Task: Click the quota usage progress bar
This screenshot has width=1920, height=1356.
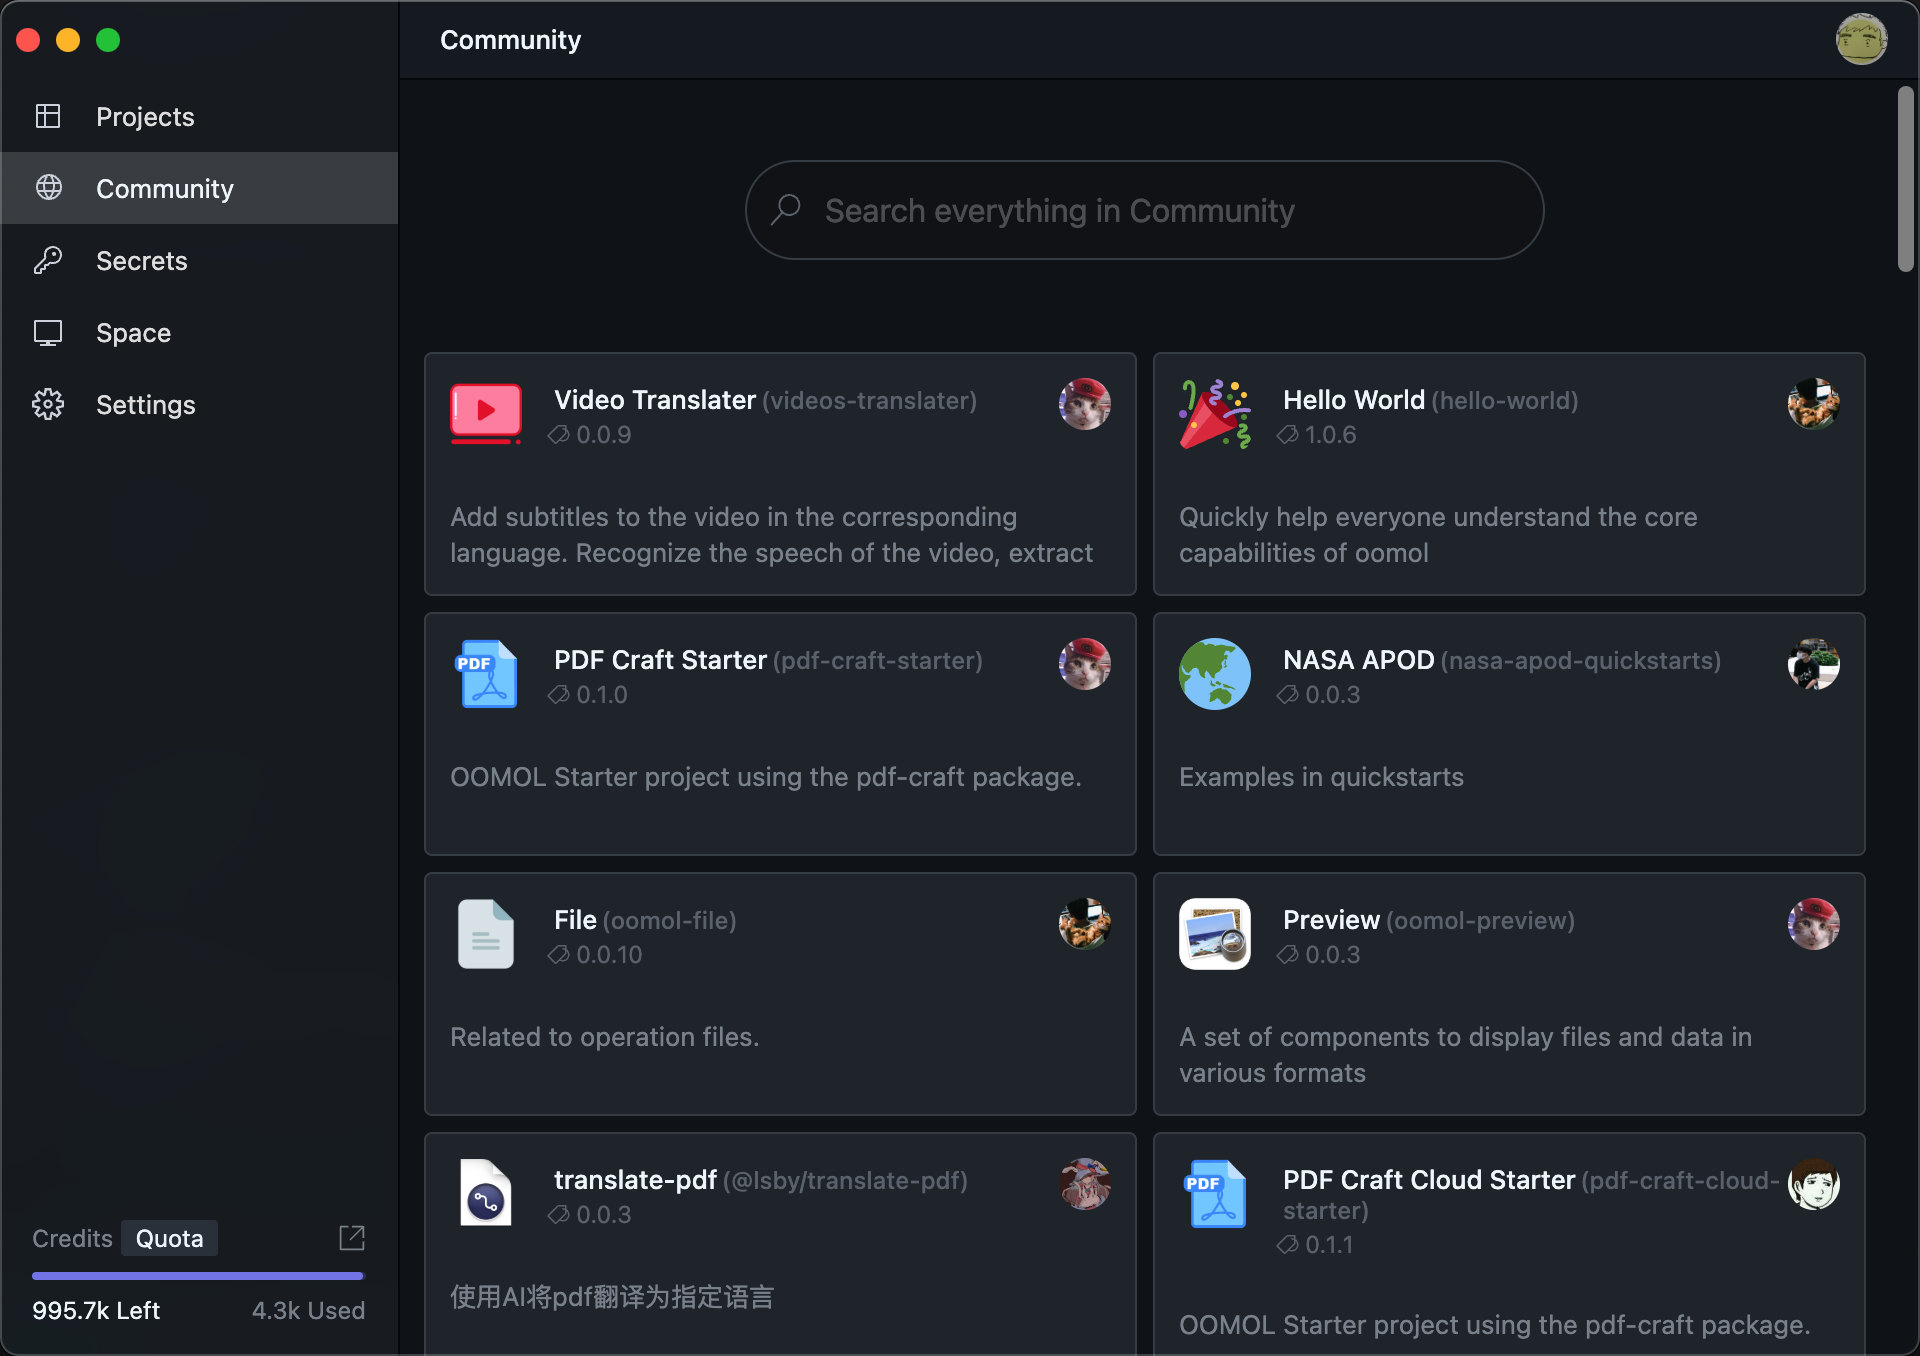Action: pyautogui.click(x=198, y=1276)
